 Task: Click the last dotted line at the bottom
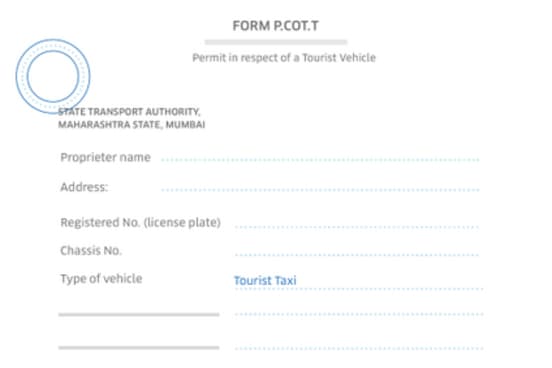(359, 348)
